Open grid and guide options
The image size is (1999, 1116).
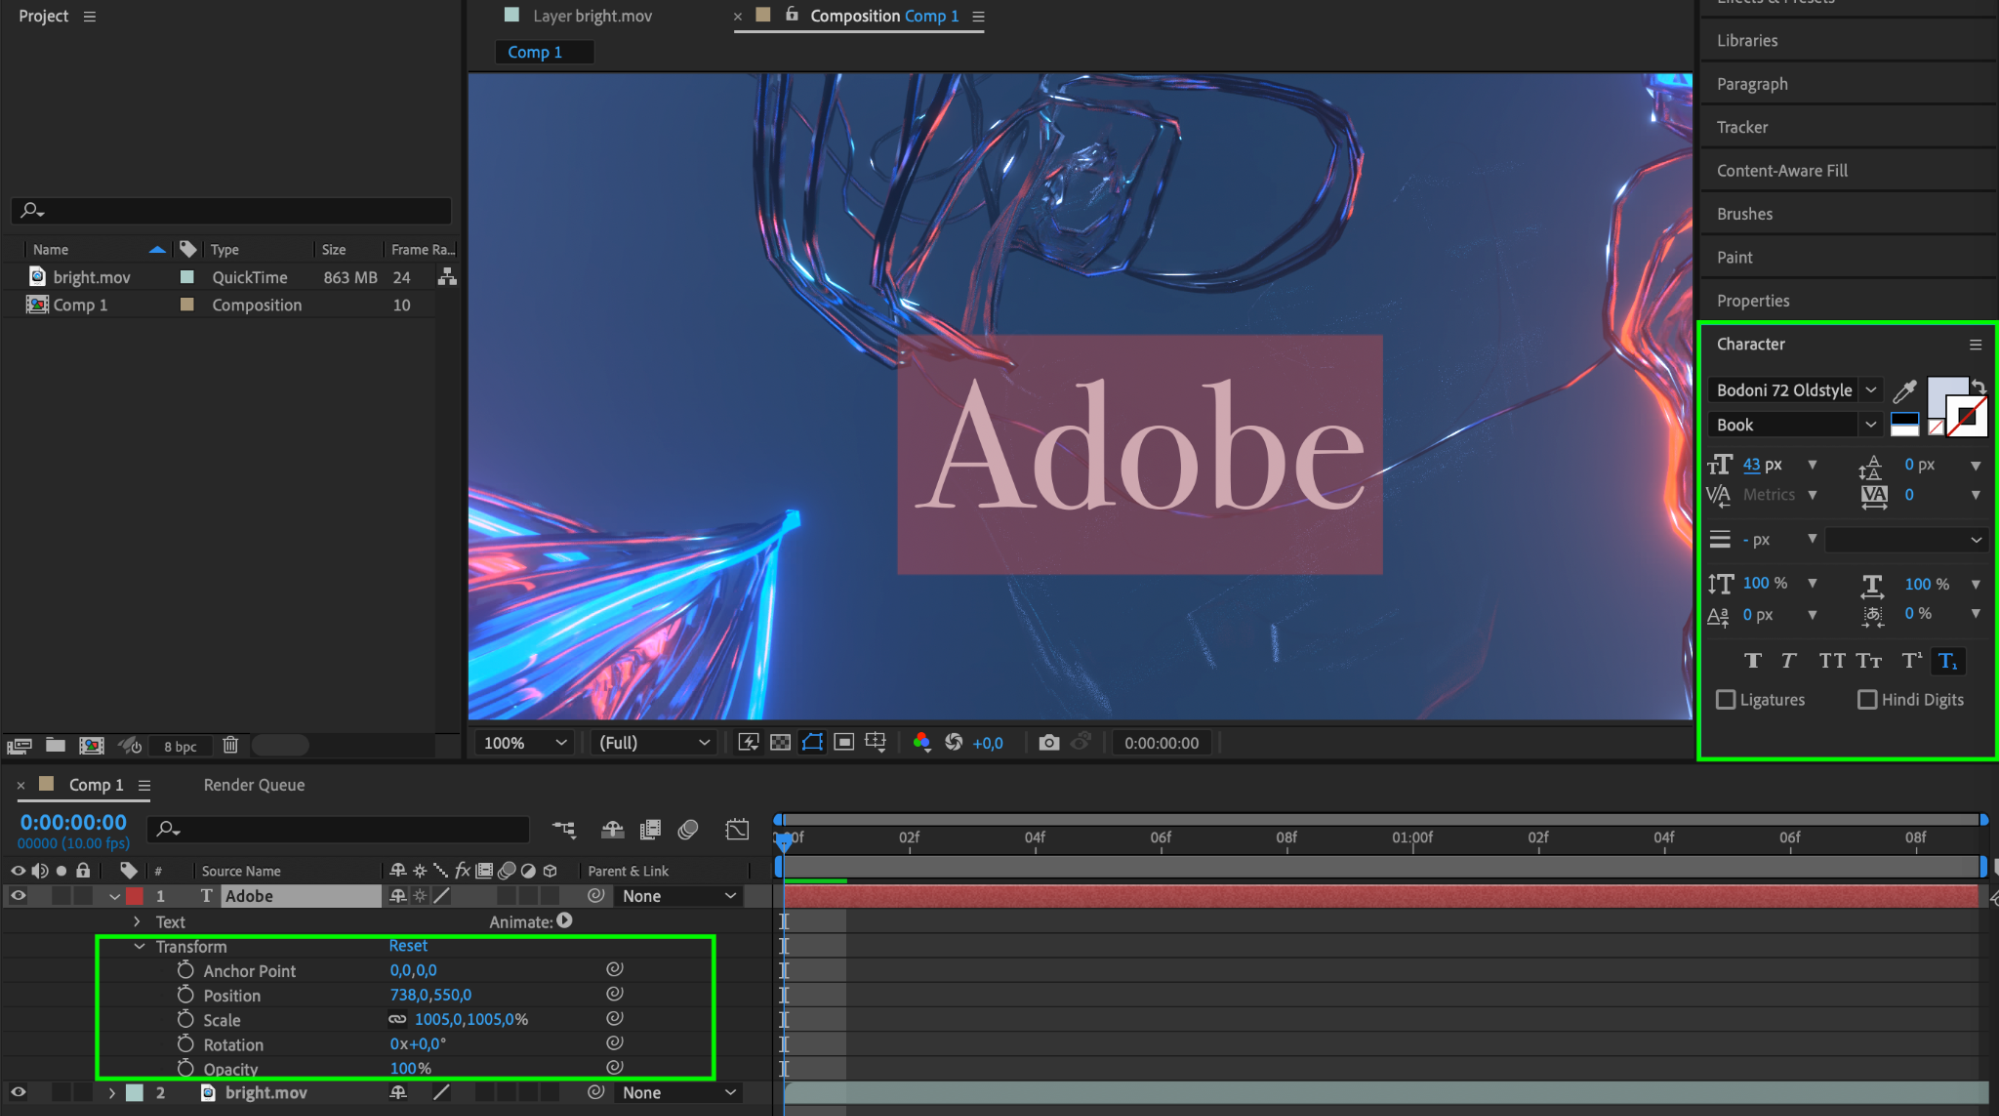(876, 742)
